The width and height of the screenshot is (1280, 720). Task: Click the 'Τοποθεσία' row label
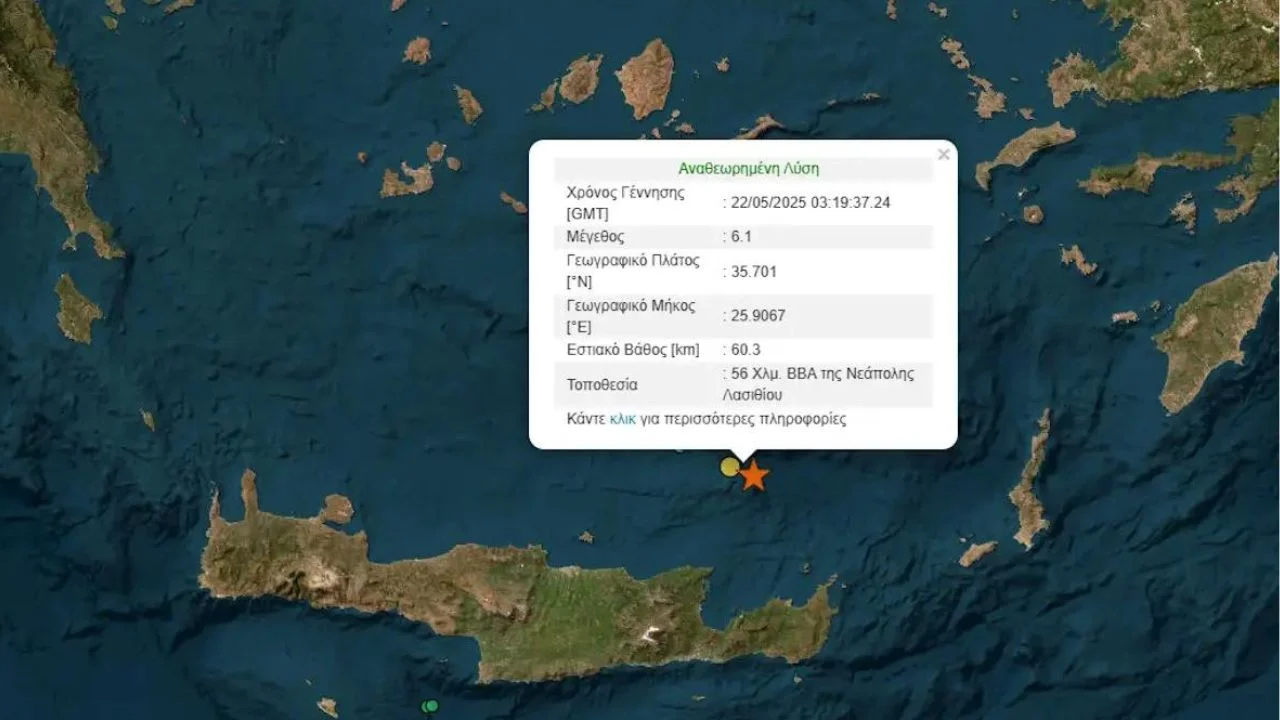coord(602,385)
